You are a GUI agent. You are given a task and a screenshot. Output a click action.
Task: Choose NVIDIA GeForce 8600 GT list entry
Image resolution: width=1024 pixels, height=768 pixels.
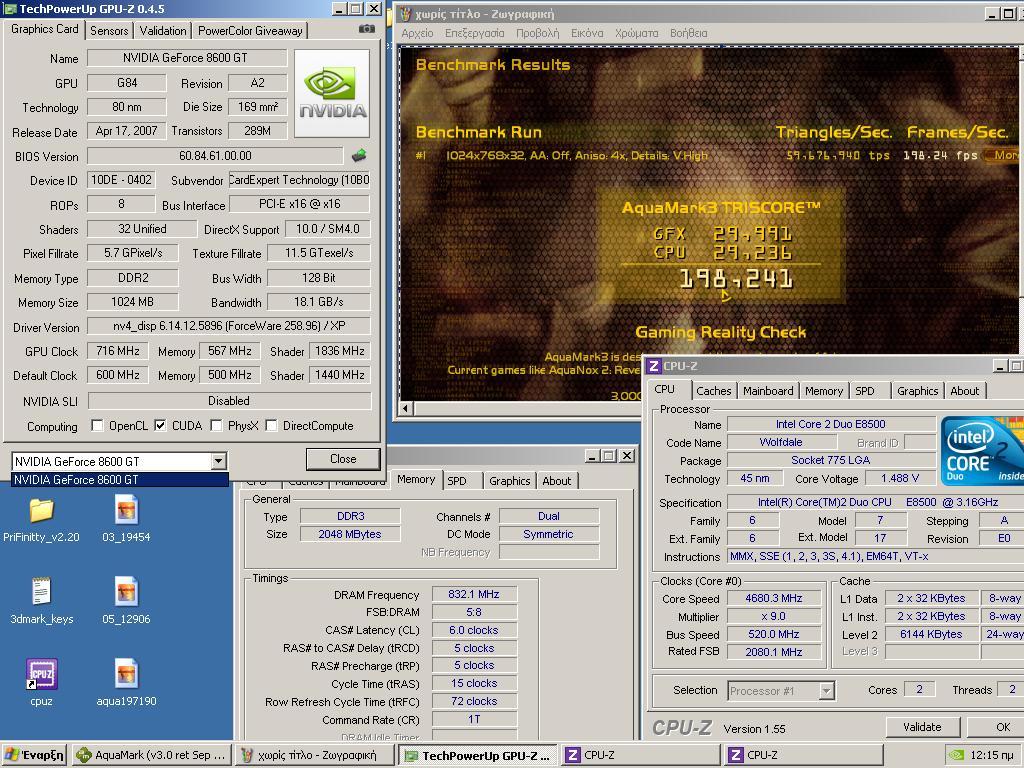pyautogui.click(x=120, y=479)
